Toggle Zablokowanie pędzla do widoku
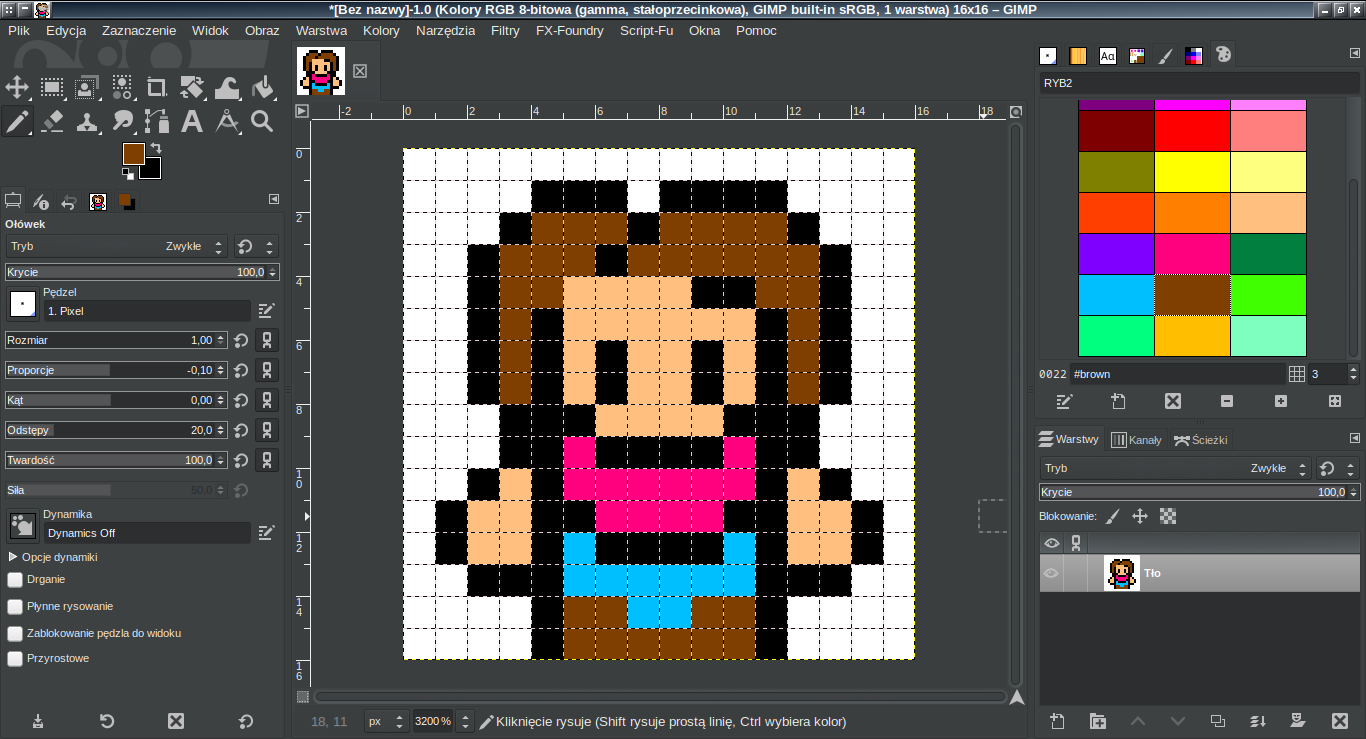 [15, 633]
